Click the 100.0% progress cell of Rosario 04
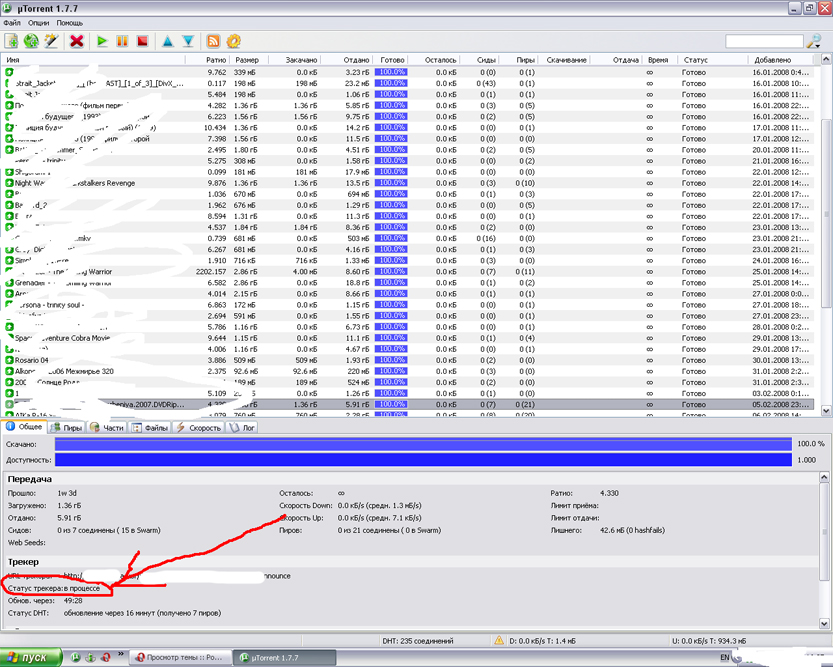The image size is (833, 667). (390, 360)
